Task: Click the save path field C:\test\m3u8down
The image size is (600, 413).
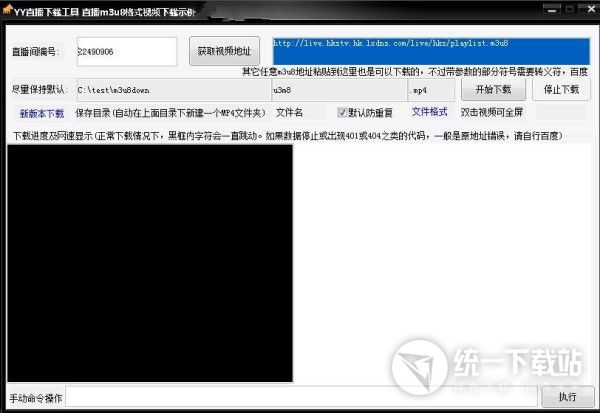Action: [174, 90]
